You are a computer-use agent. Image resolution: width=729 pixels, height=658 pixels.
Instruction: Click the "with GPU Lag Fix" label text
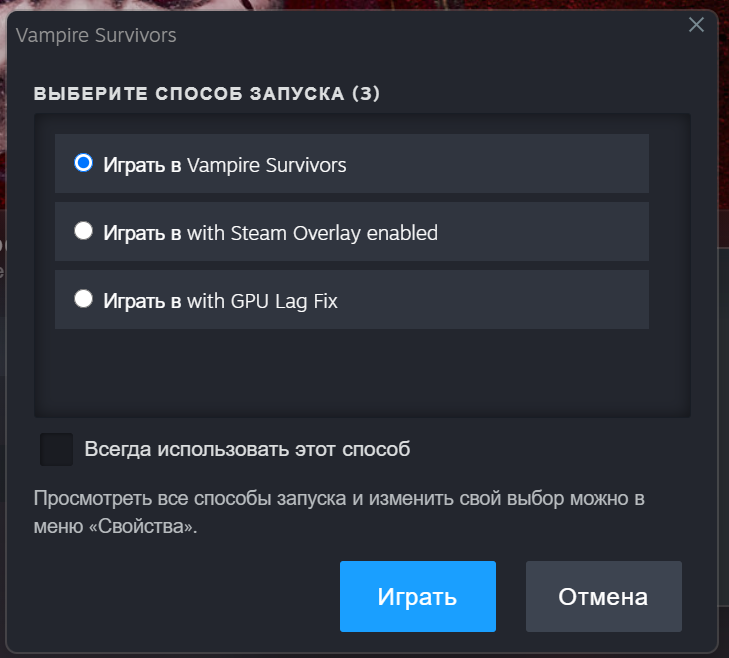click(x=220, y=300)
